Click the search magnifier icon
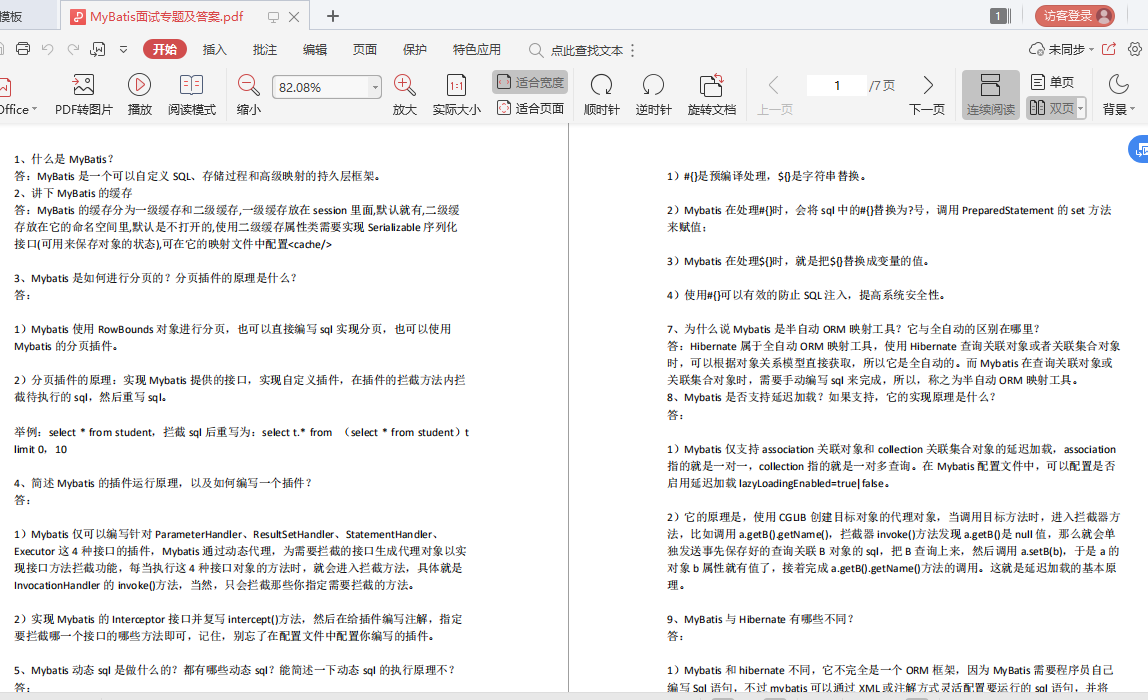Image resolution: width=1148 pixels, height=700 pixels. pos(536,50)
